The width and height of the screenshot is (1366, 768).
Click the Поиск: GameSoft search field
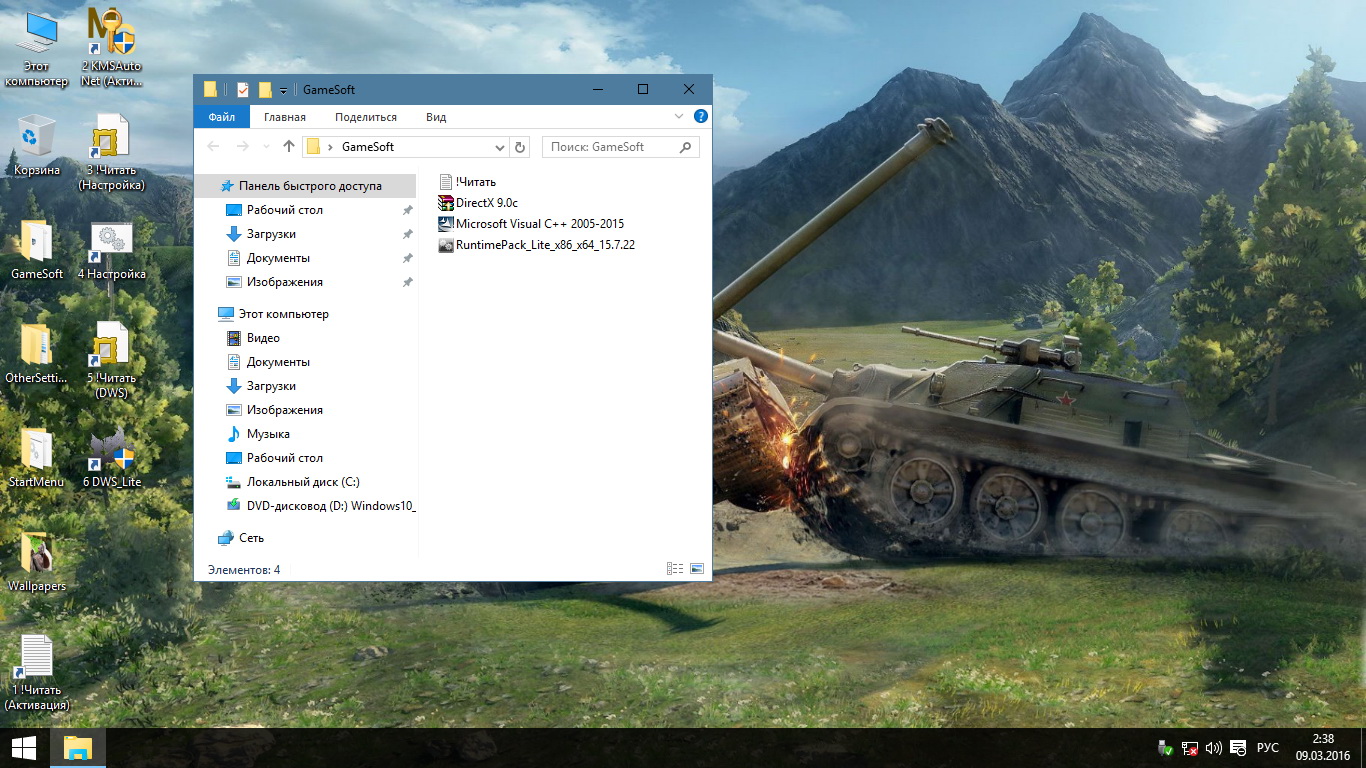pyautogui.click(x=612, y=147)
